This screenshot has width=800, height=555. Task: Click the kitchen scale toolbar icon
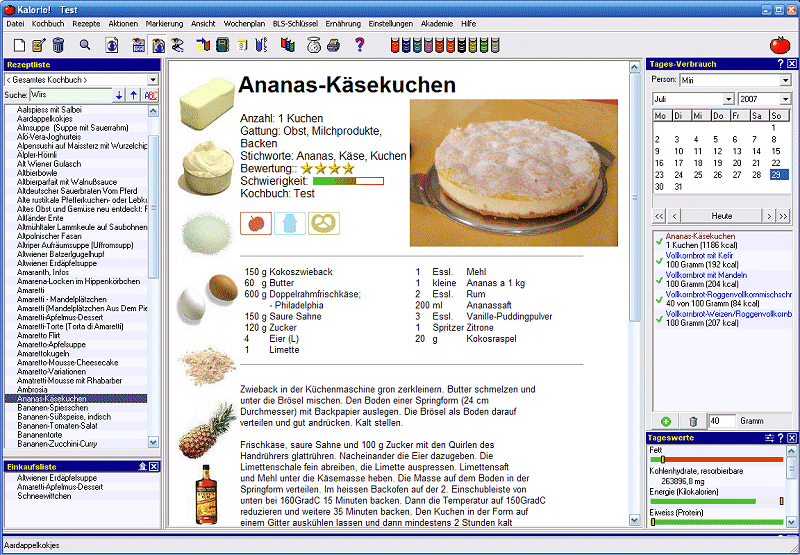(x=313, y=45)
